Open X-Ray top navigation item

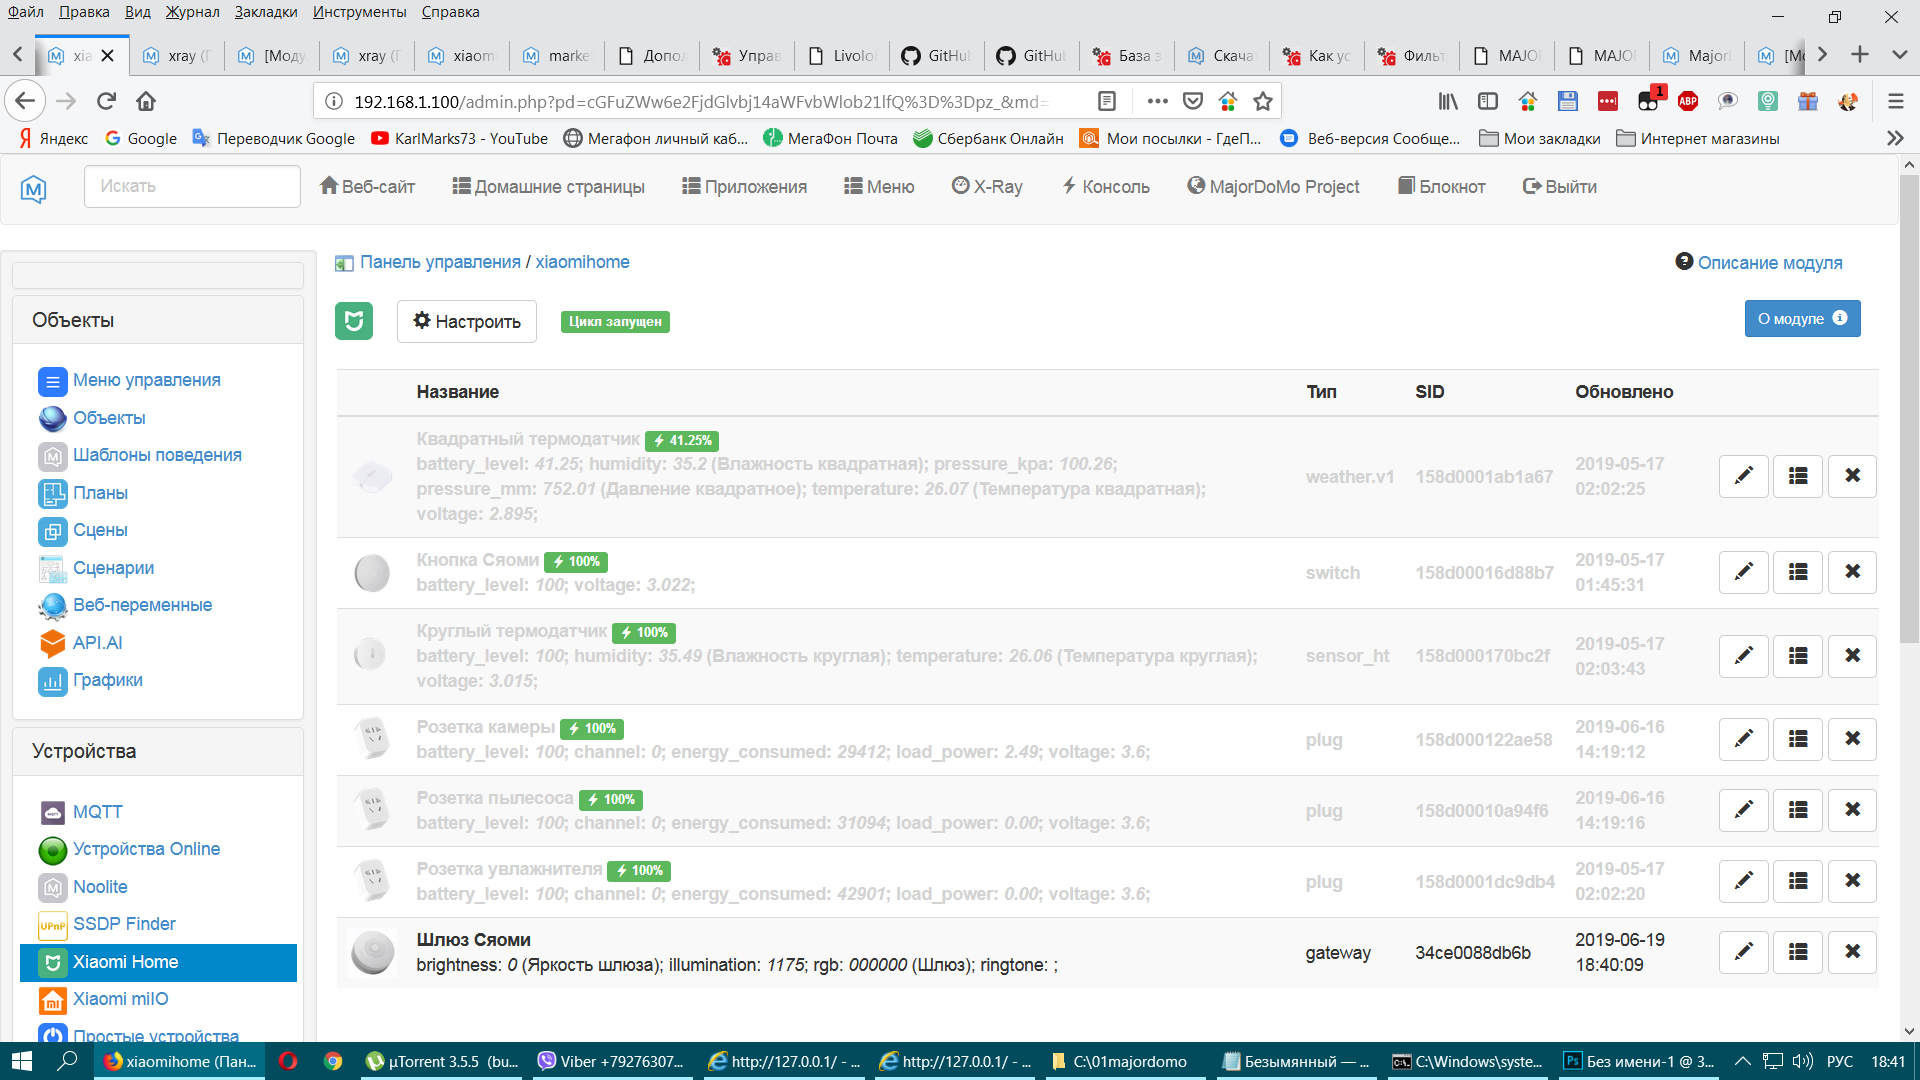tap(987, 186)
